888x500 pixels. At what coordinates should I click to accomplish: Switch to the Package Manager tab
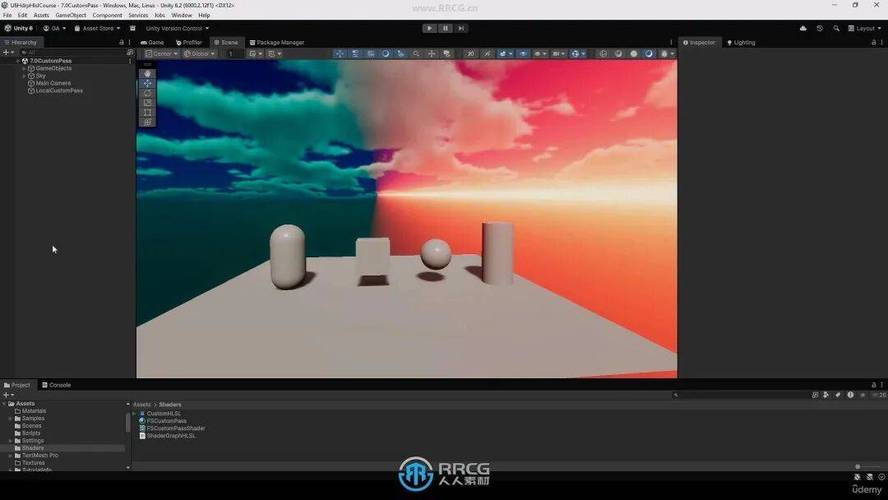pyautogui.click(x=277, y=42)
